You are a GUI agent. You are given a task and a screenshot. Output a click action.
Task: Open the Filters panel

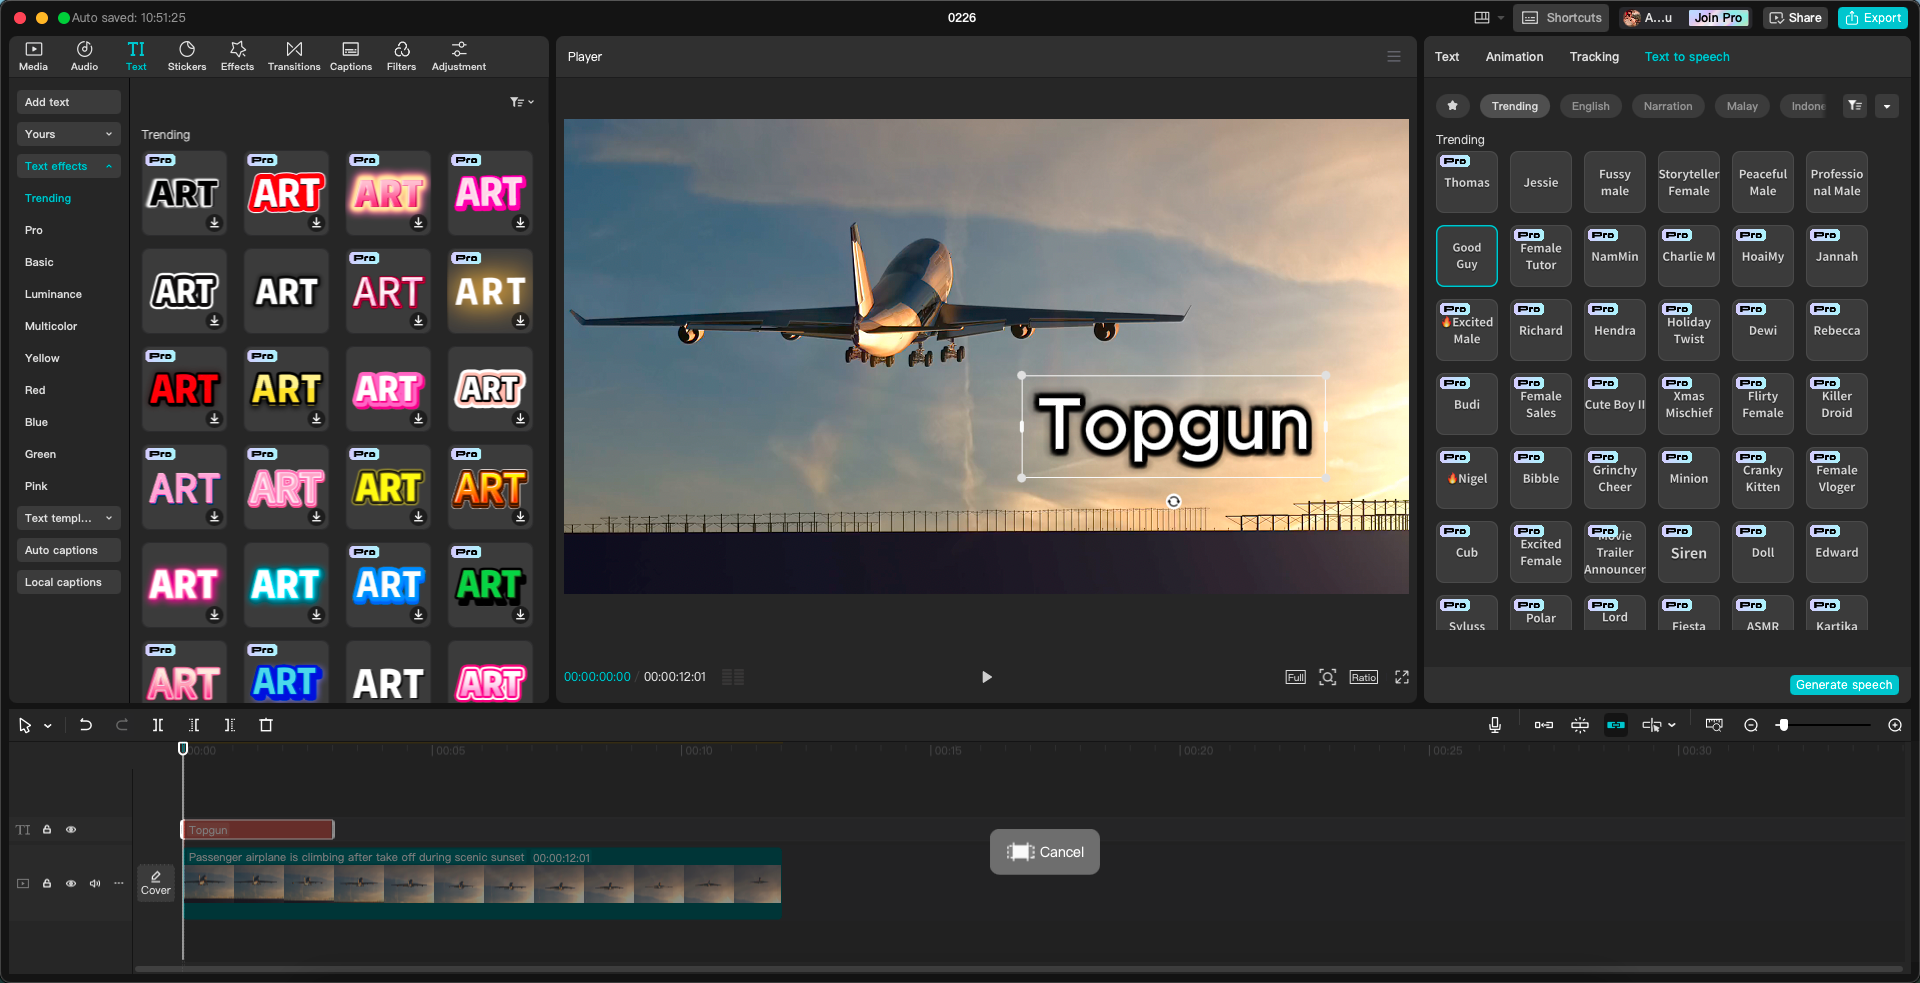tap(401, 55)
